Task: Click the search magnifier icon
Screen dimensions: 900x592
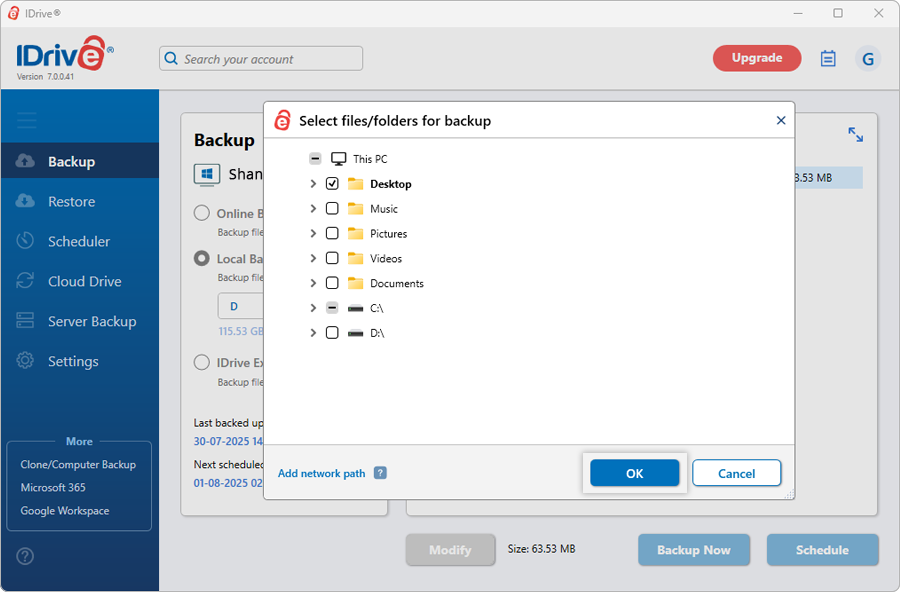Action: [171, 59]
